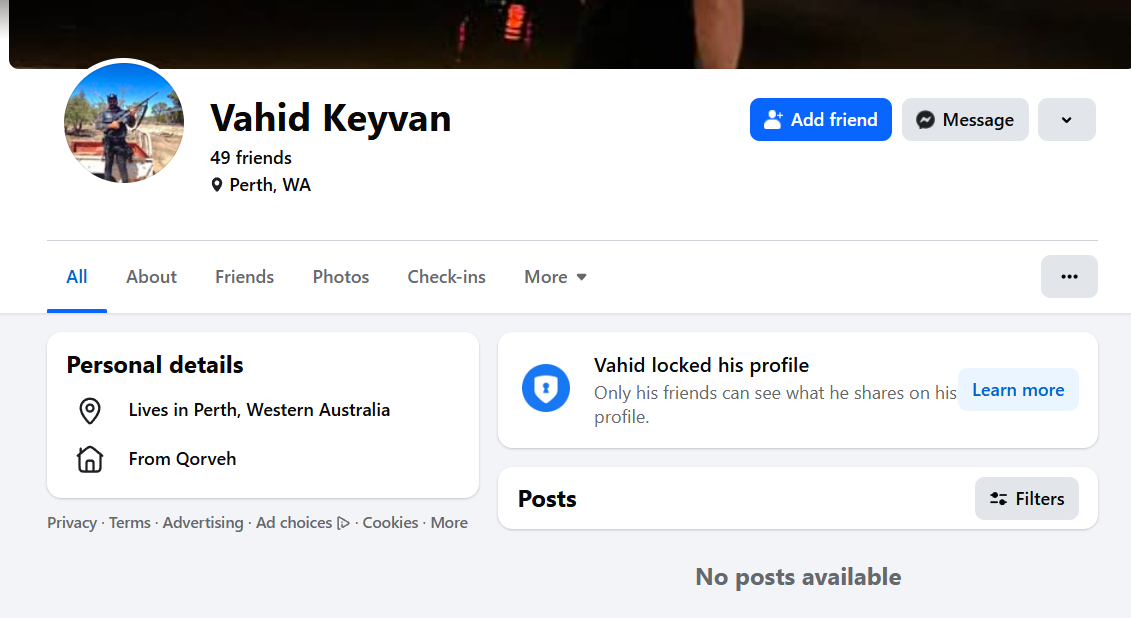Click the locked profile shield icon
The image size is (1131, 618).
tap(546, 389)
